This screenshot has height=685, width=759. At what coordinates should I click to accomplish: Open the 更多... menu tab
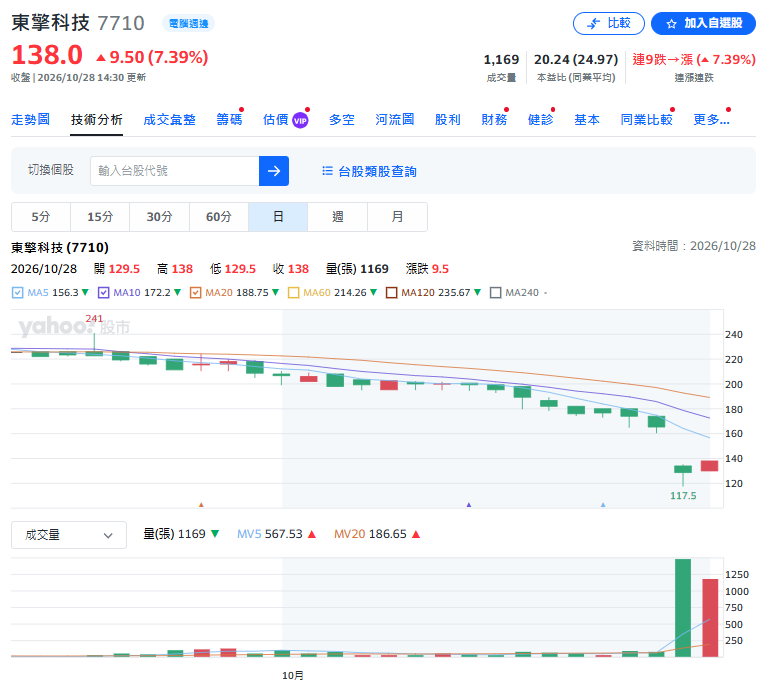(711, 120)
